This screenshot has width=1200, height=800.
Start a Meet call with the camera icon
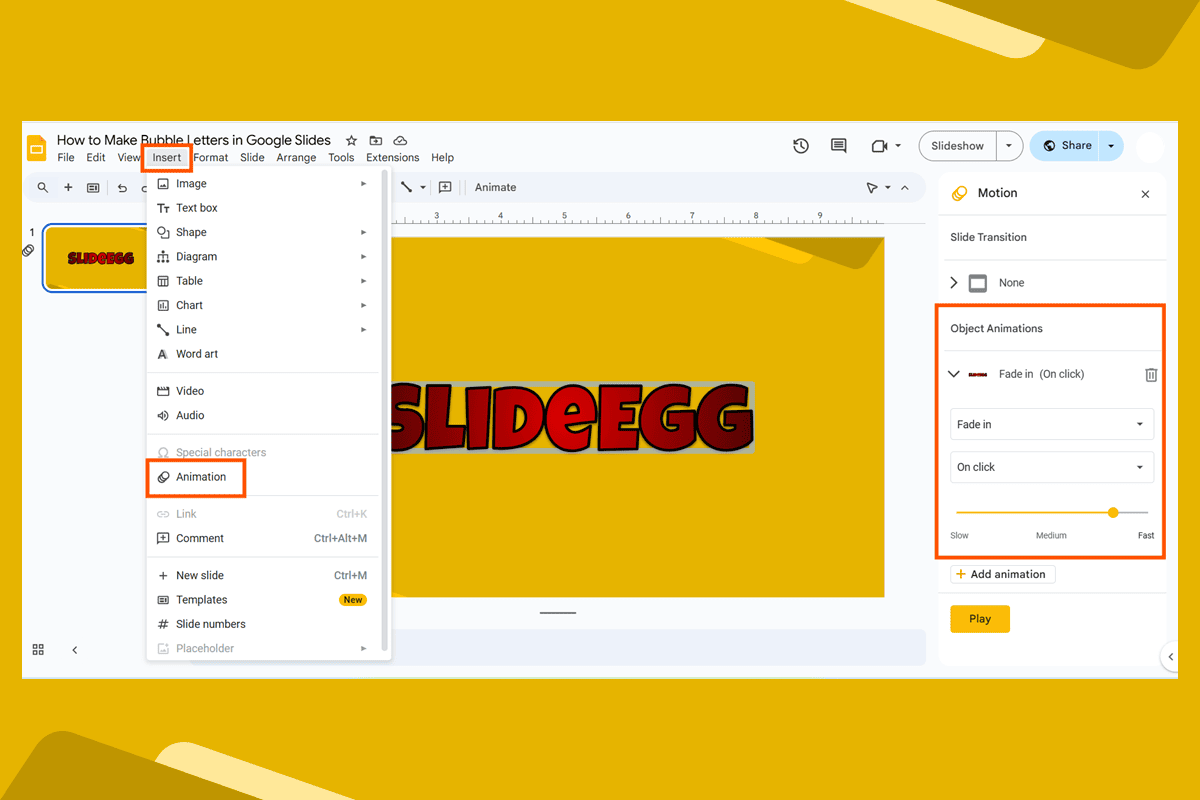point(878,146)
